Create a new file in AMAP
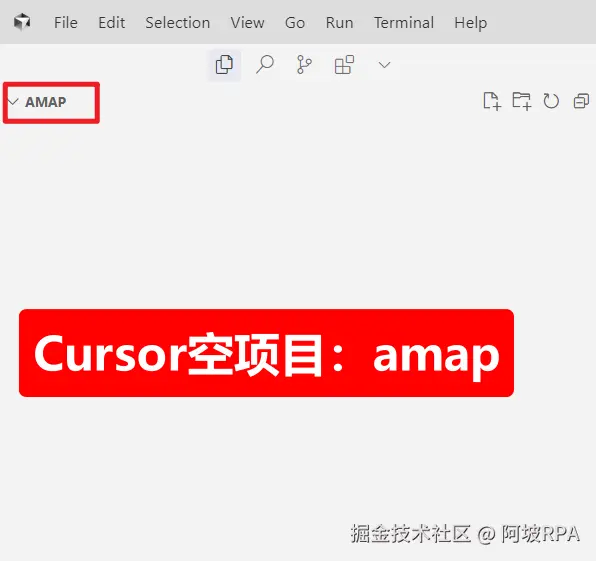The height and width of the screenshot is (561, 596). (492, 101)
